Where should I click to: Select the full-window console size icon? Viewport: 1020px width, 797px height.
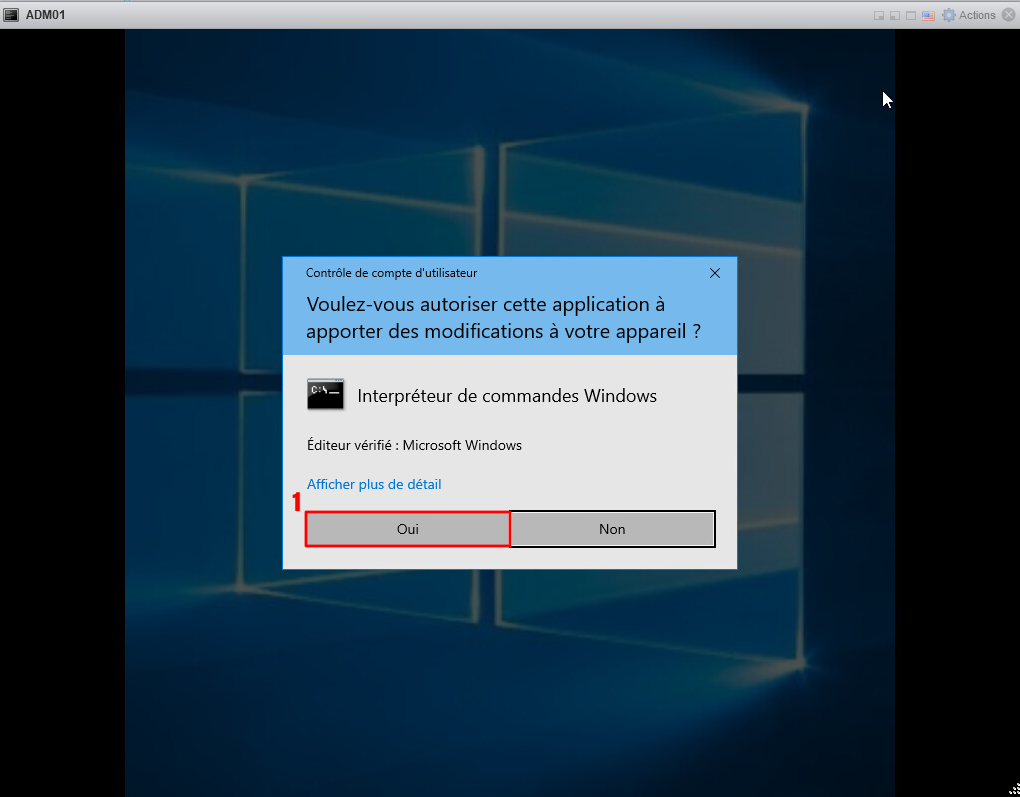click(x=911, y=16)
